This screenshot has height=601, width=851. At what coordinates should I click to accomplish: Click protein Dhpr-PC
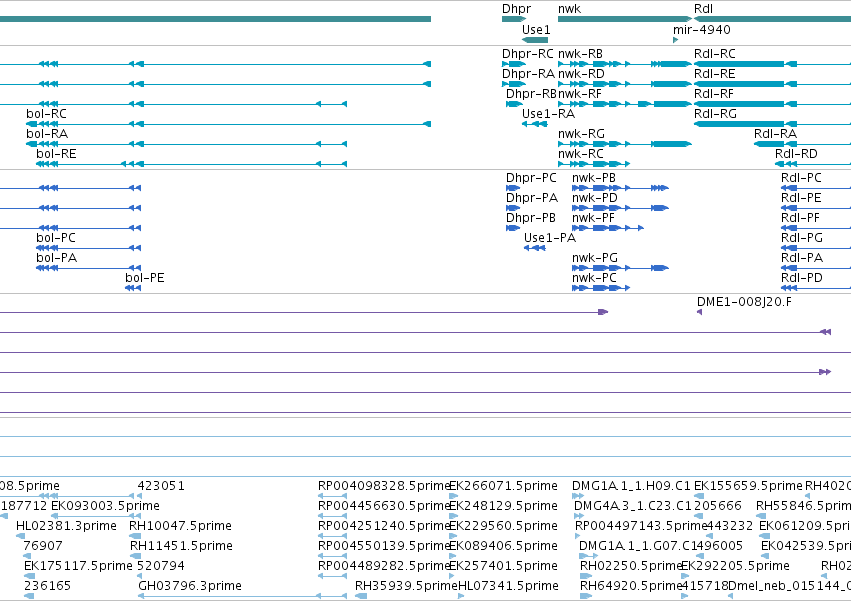click(x=531, y=178)
